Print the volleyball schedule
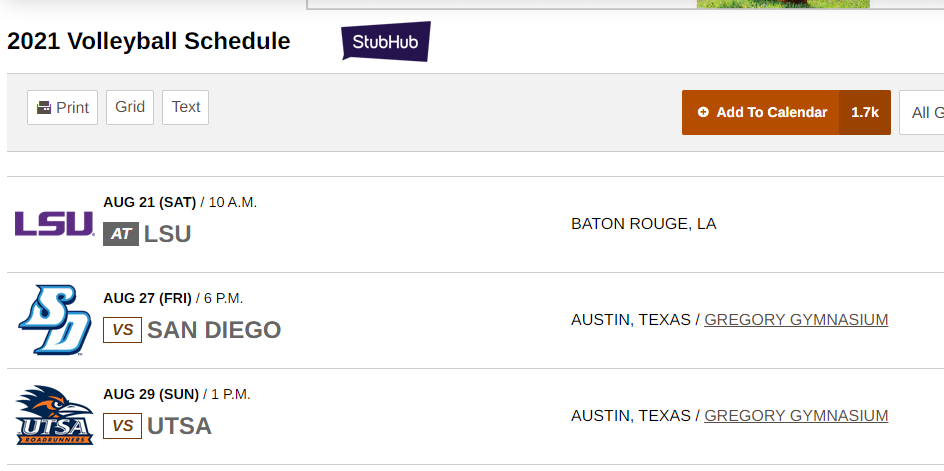 point(62,108)
